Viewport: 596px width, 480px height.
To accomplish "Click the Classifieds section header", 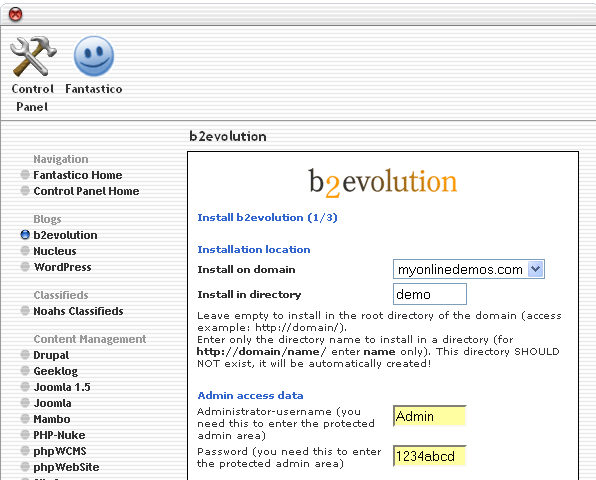I will point(61,295).
